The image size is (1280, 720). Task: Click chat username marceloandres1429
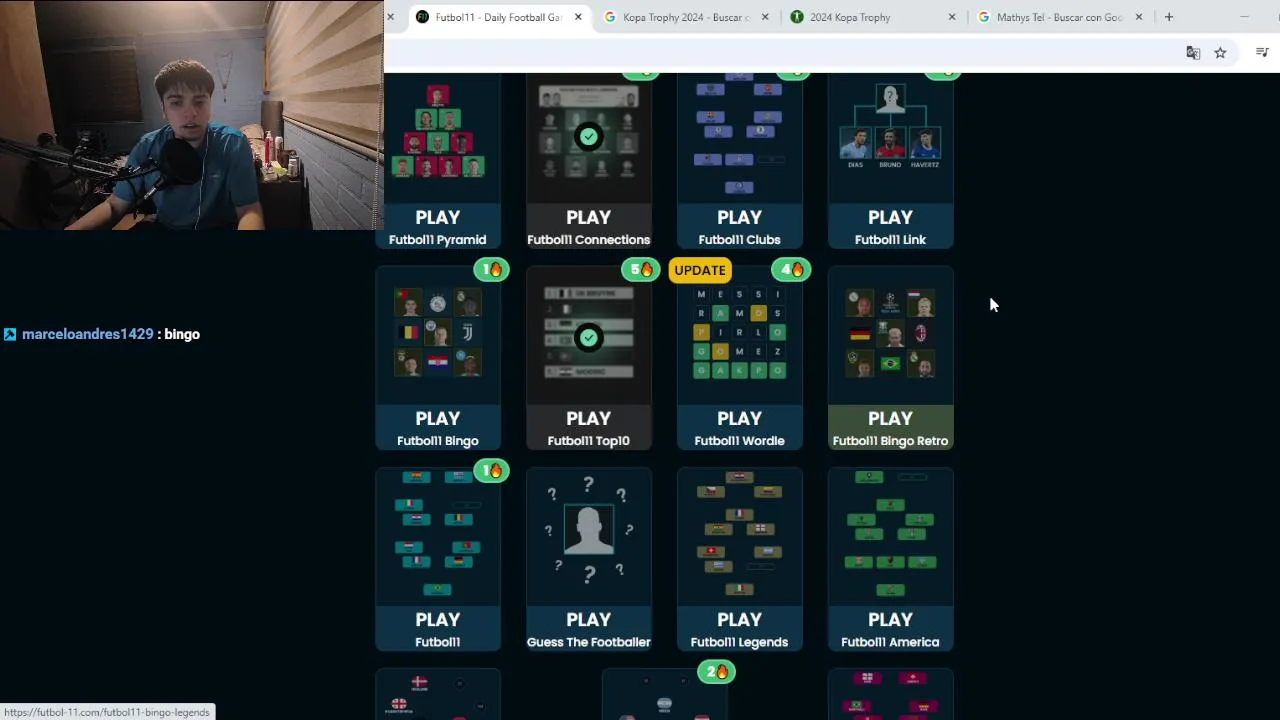[87, 334]
